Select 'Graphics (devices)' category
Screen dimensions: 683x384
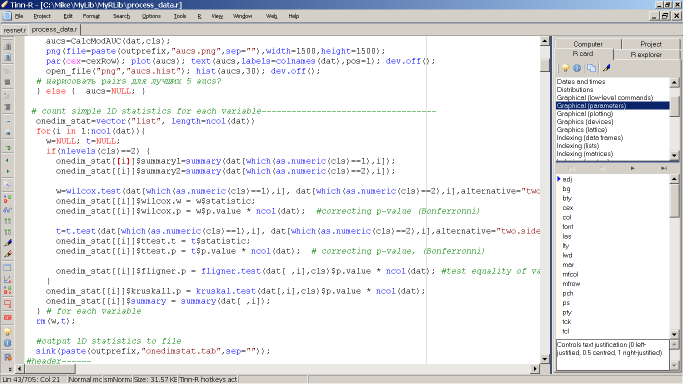[612, 122]
